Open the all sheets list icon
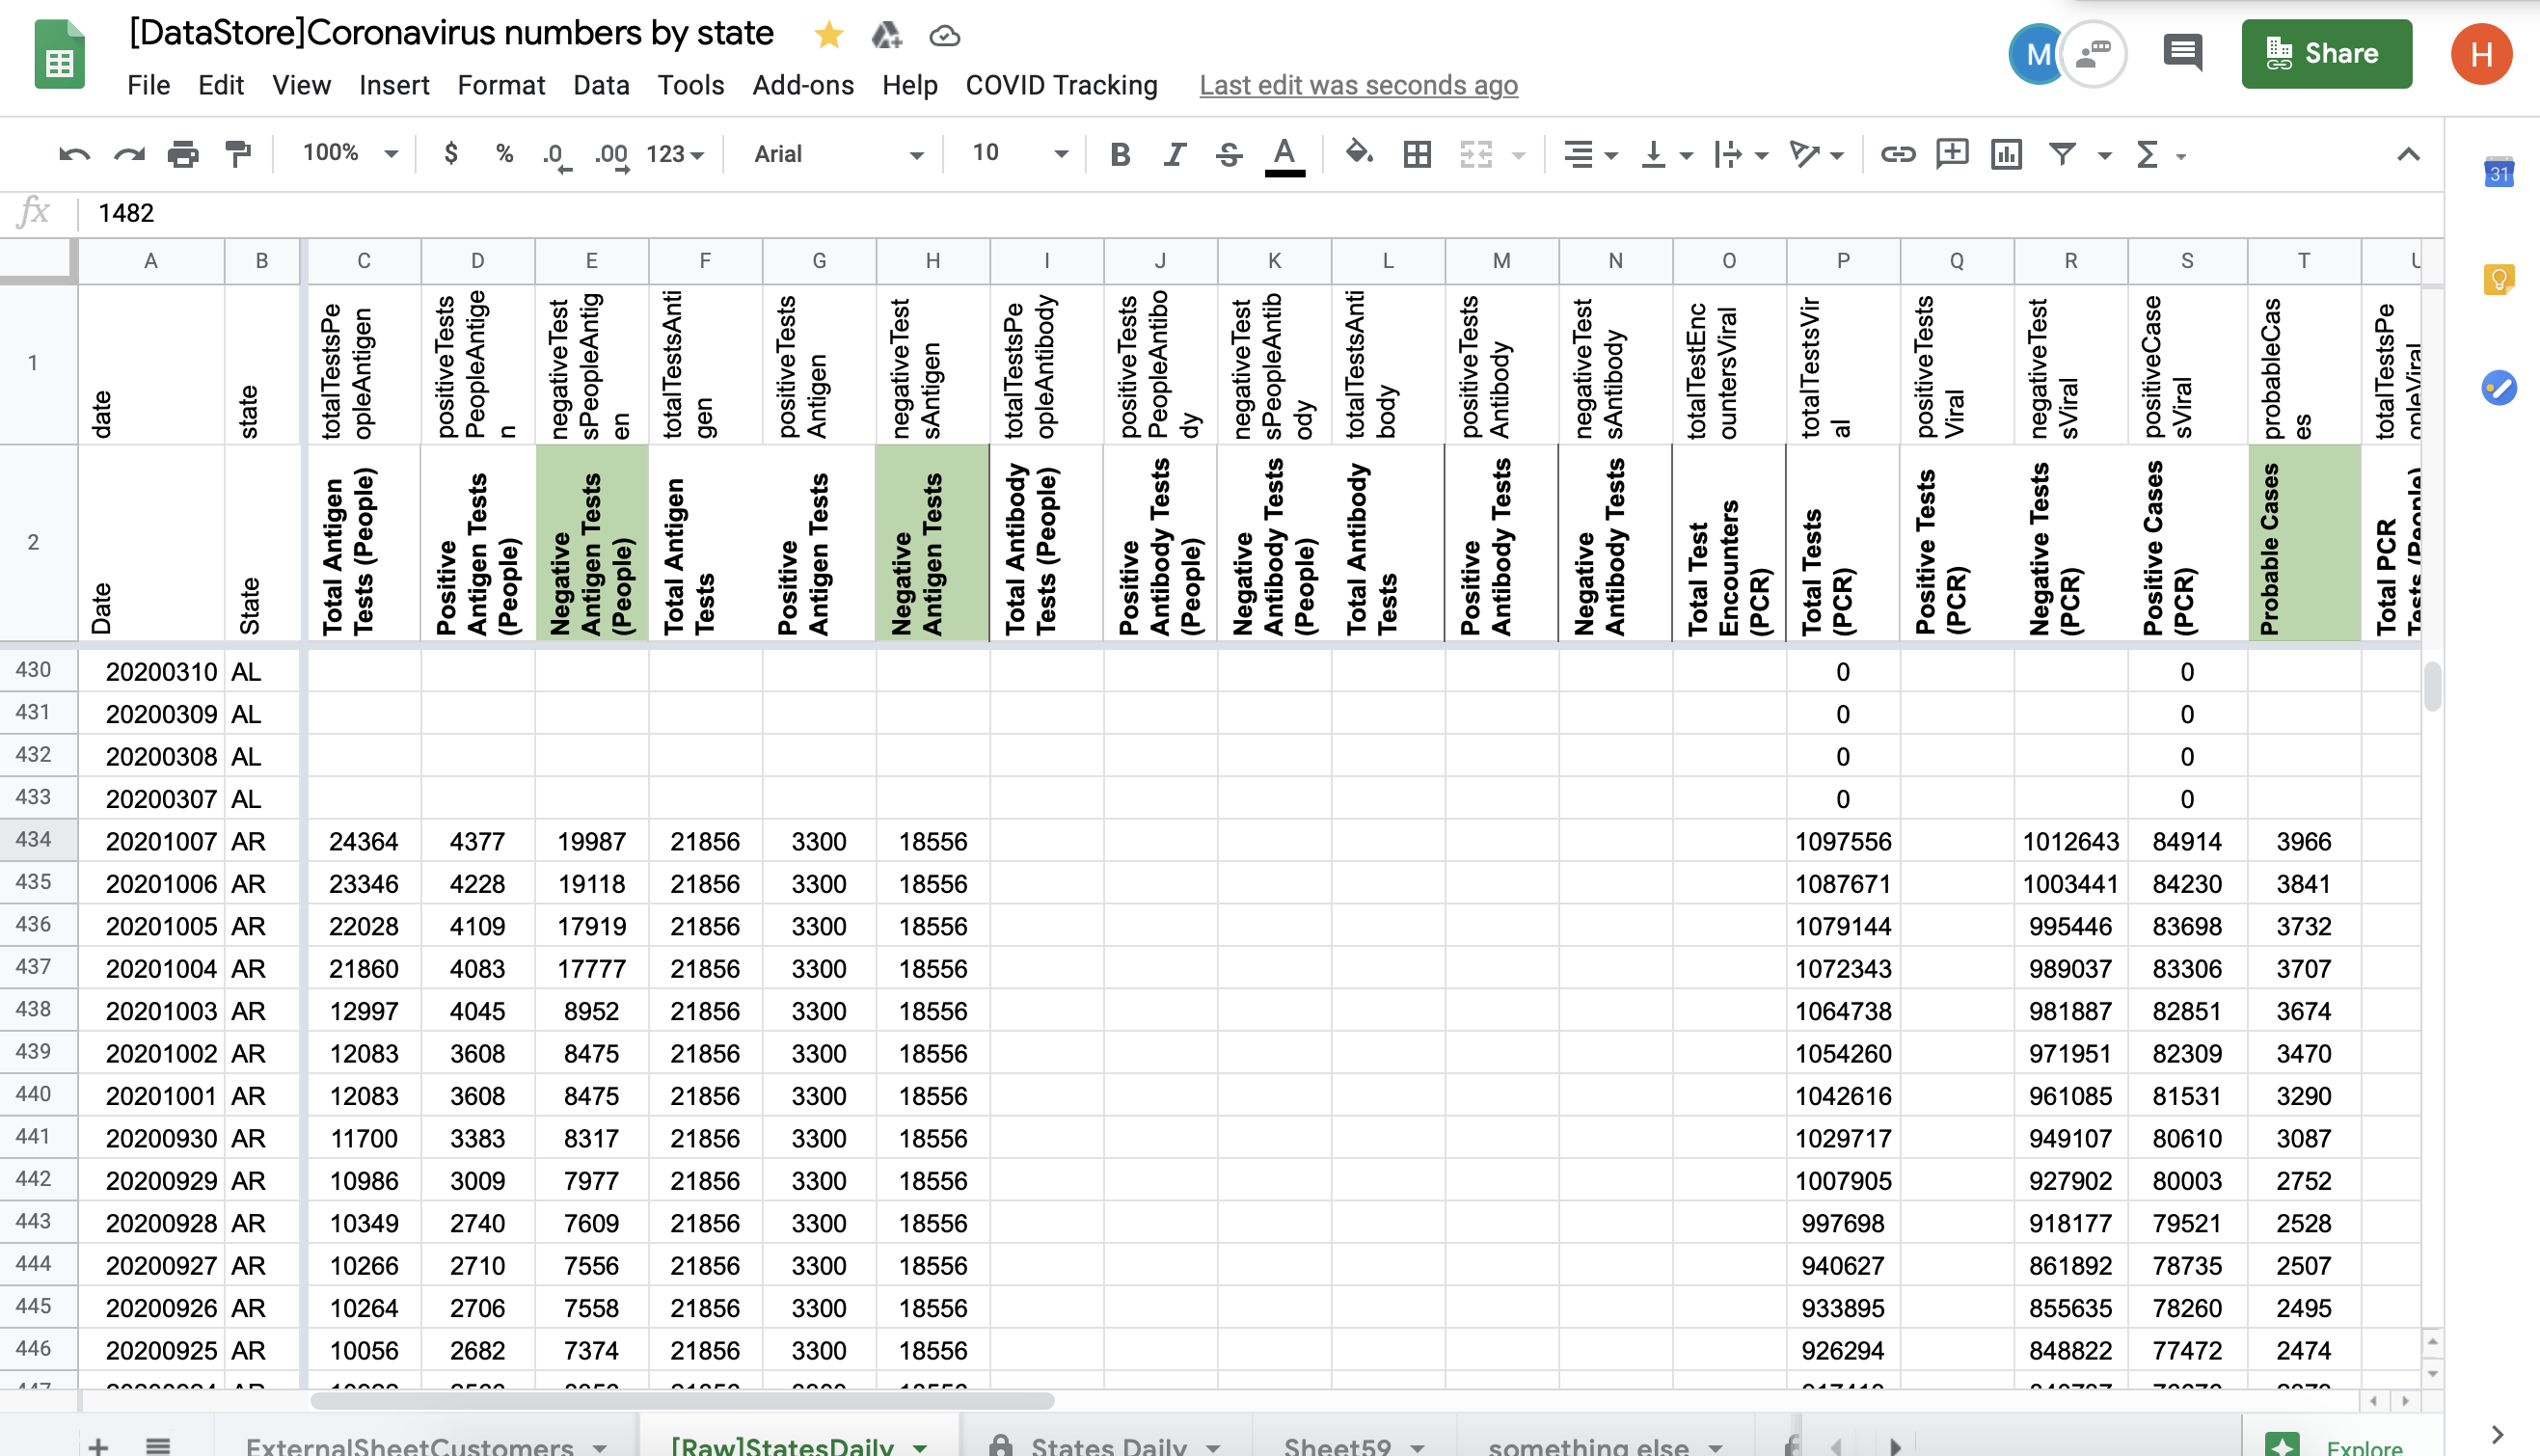Screen dimensions: 2540x1456 [x=157, y=1445]
